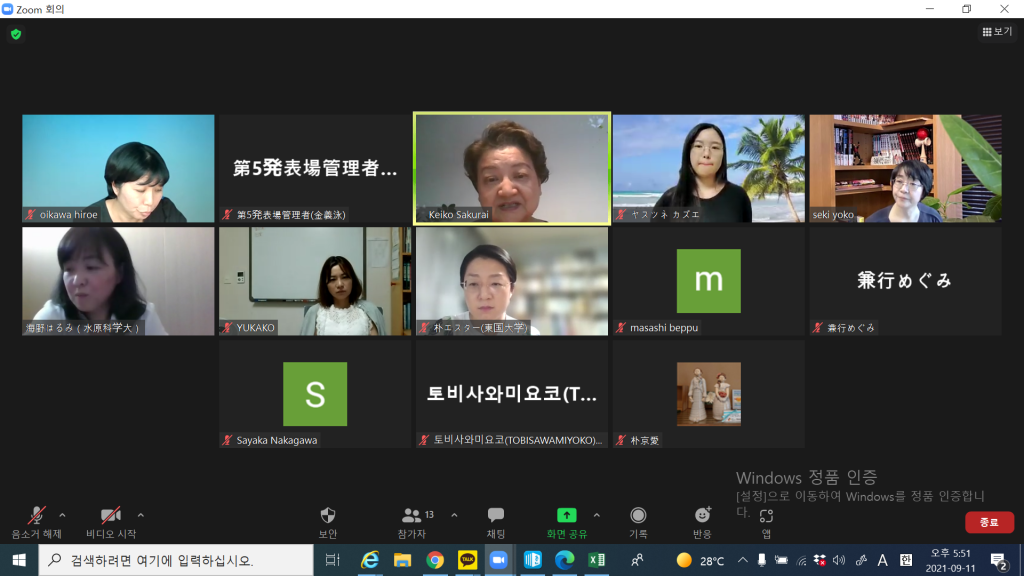Open the 참가자 participants panel
The image size is (1024, 576).
click(x=412, y=522)
